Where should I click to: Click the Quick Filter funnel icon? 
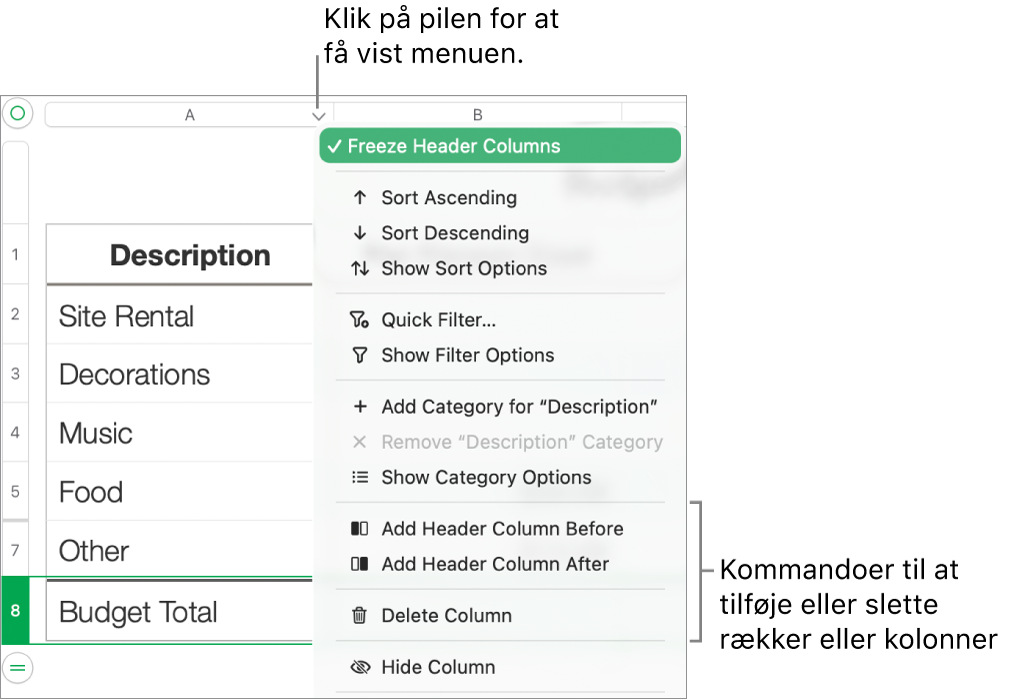click(360, 320)
